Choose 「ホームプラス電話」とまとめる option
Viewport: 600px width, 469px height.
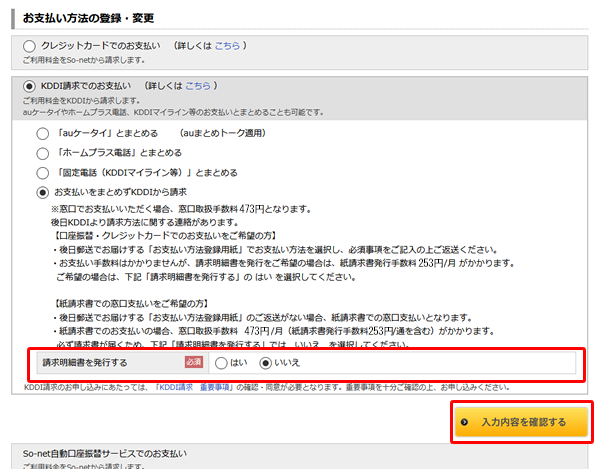pos(42,153)
